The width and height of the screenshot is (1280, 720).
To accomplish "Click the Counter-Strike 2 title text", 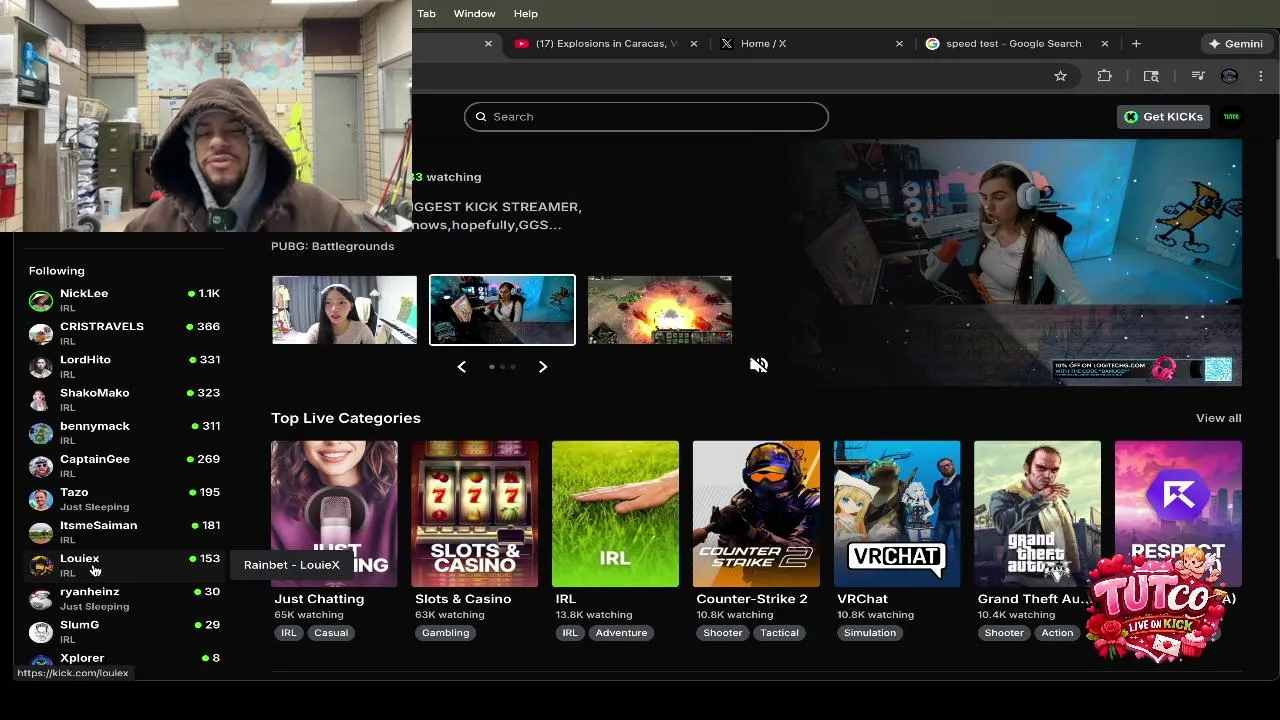I will coord(752,599).
